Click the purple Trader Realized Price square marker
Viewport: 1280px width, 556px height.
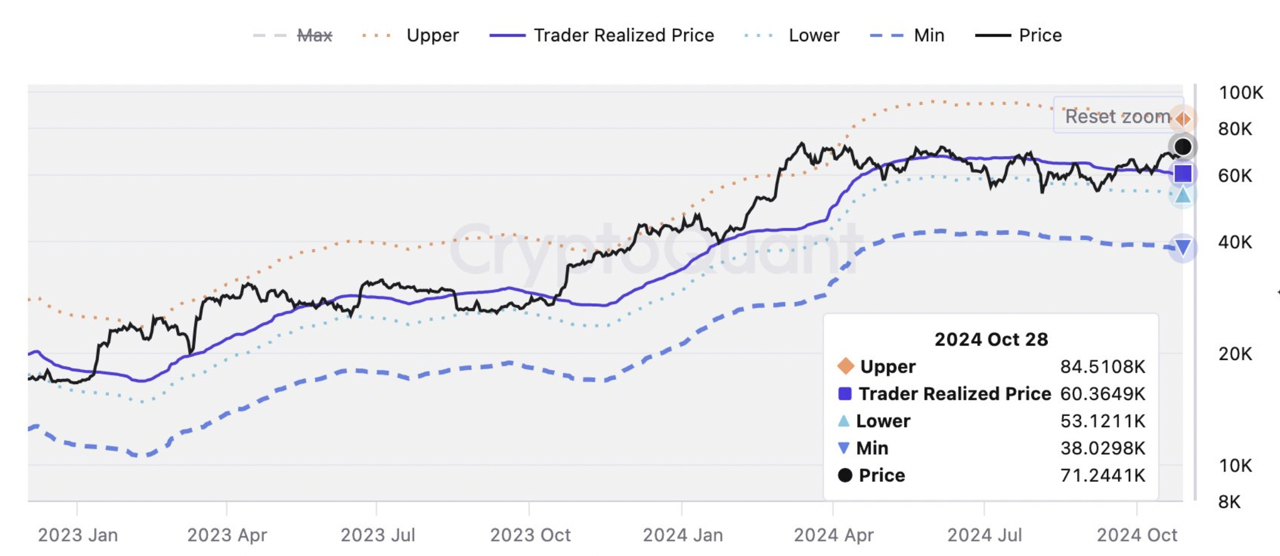pos(1183,173)
